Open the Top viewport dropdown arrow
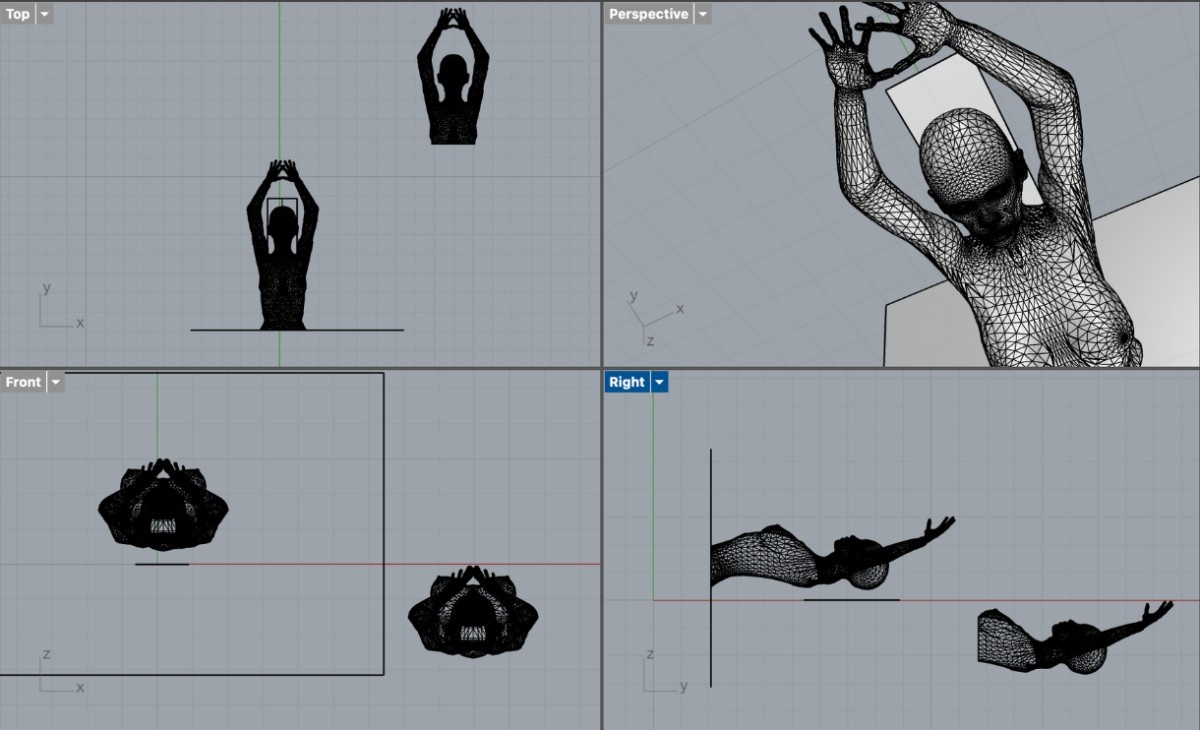Image resolution: width=1200 pixels, height=730 pixels. tap(44, 14)
